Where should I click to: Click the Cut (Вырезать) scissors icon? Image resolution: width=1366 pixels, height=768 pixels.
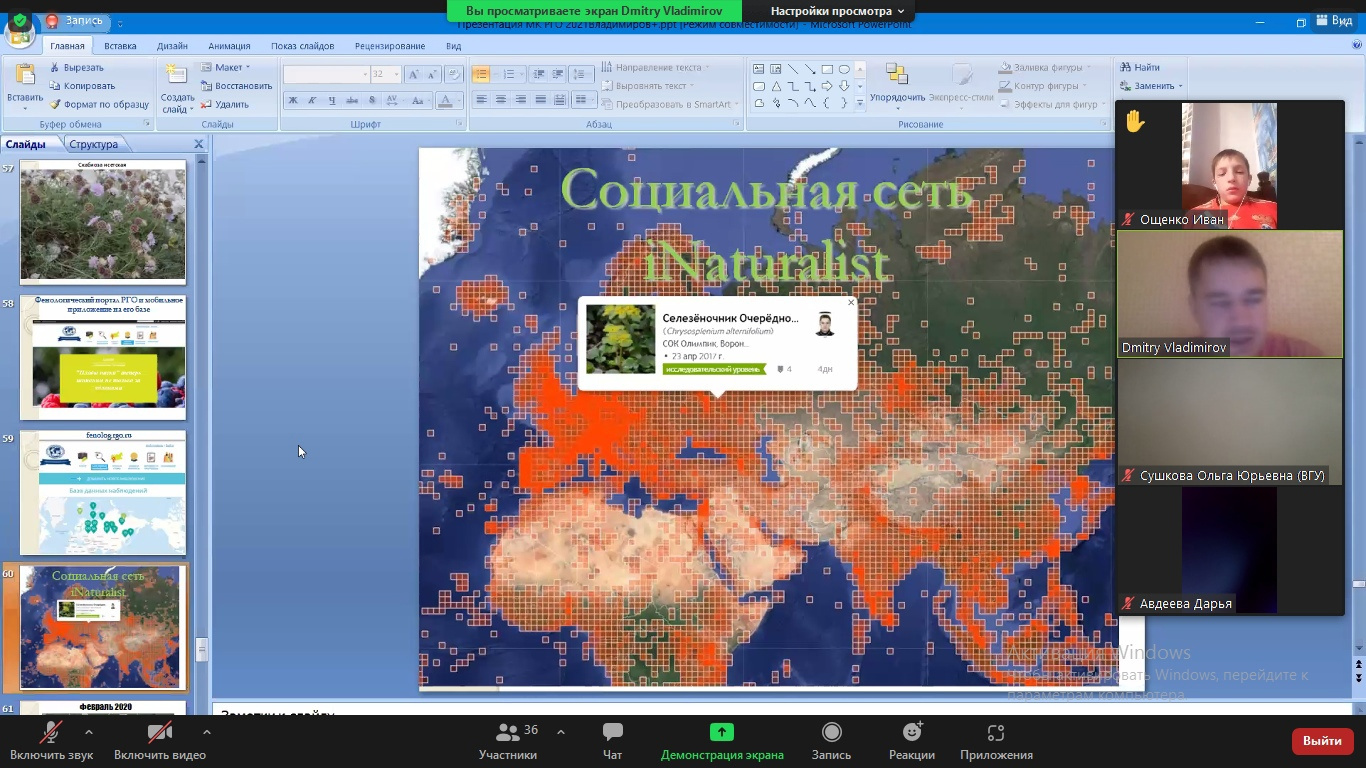point(55,67)
